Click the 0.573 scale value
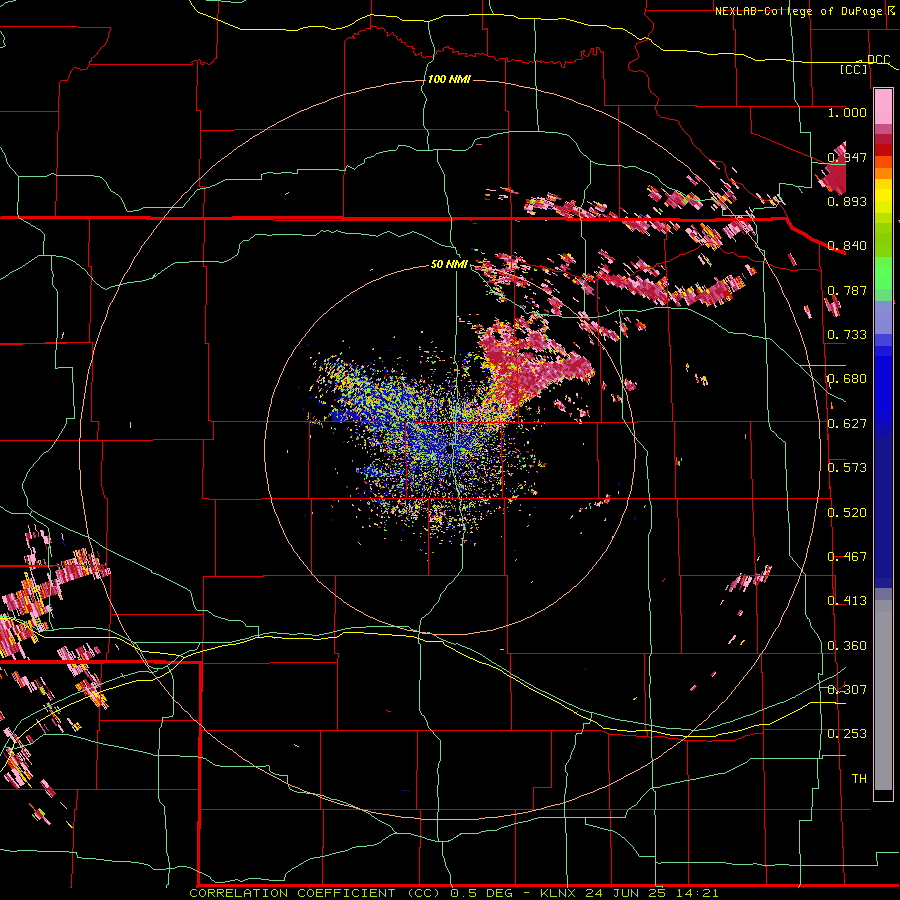 847,468
